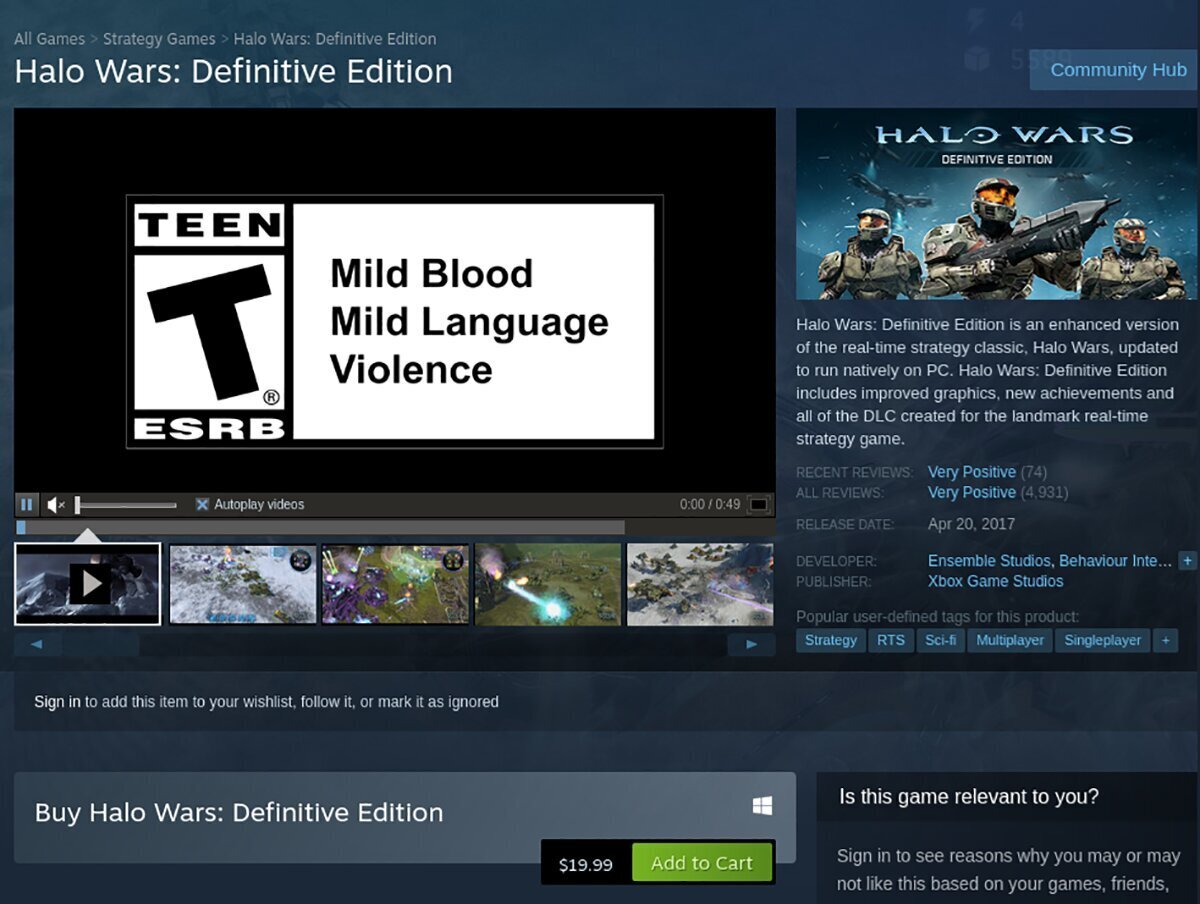Unmute the video with speaker icon
1200x904 pixels.
(x=56, y=505)
